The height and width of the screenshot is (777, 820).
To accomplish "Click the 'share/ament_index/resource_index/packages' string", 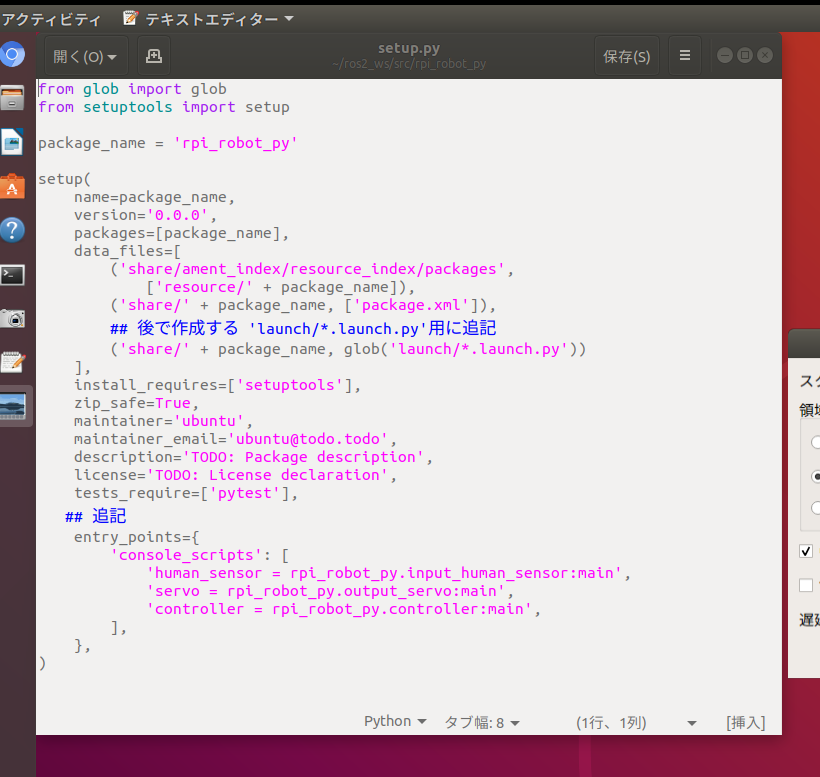I will [312, 269].
